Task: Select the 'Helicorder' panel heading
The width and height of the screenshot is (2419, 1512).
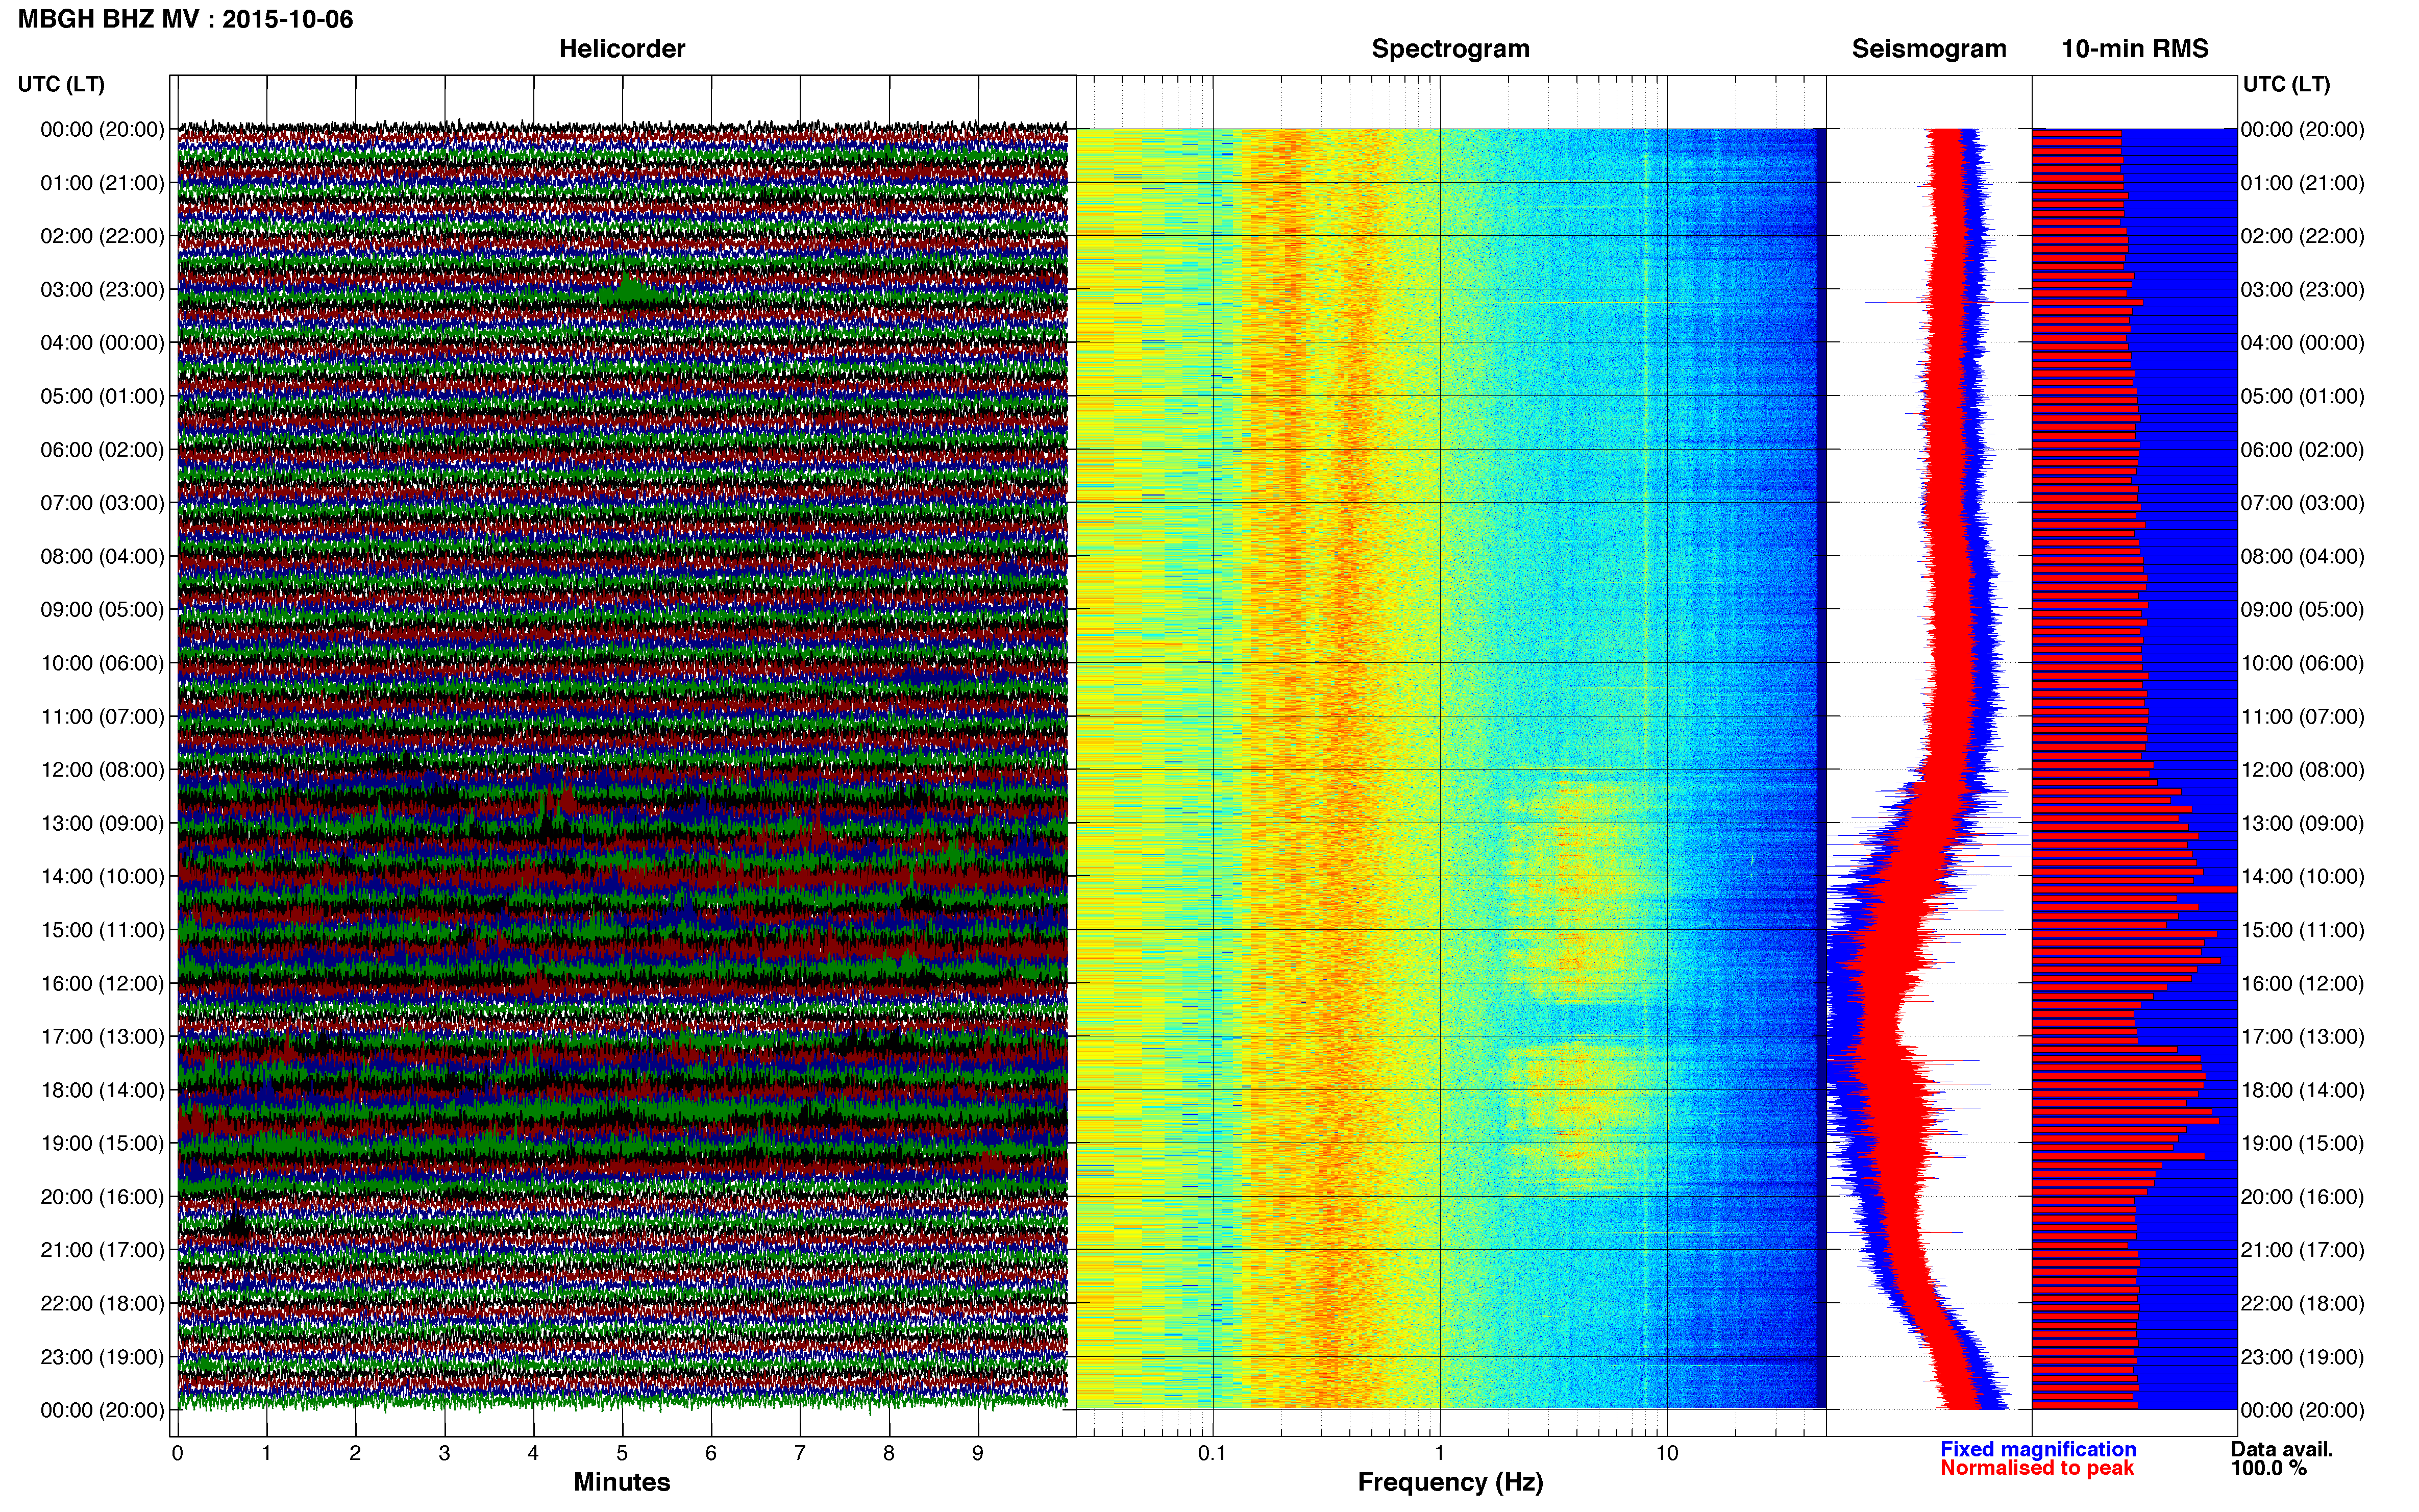Action: (622, 49)
